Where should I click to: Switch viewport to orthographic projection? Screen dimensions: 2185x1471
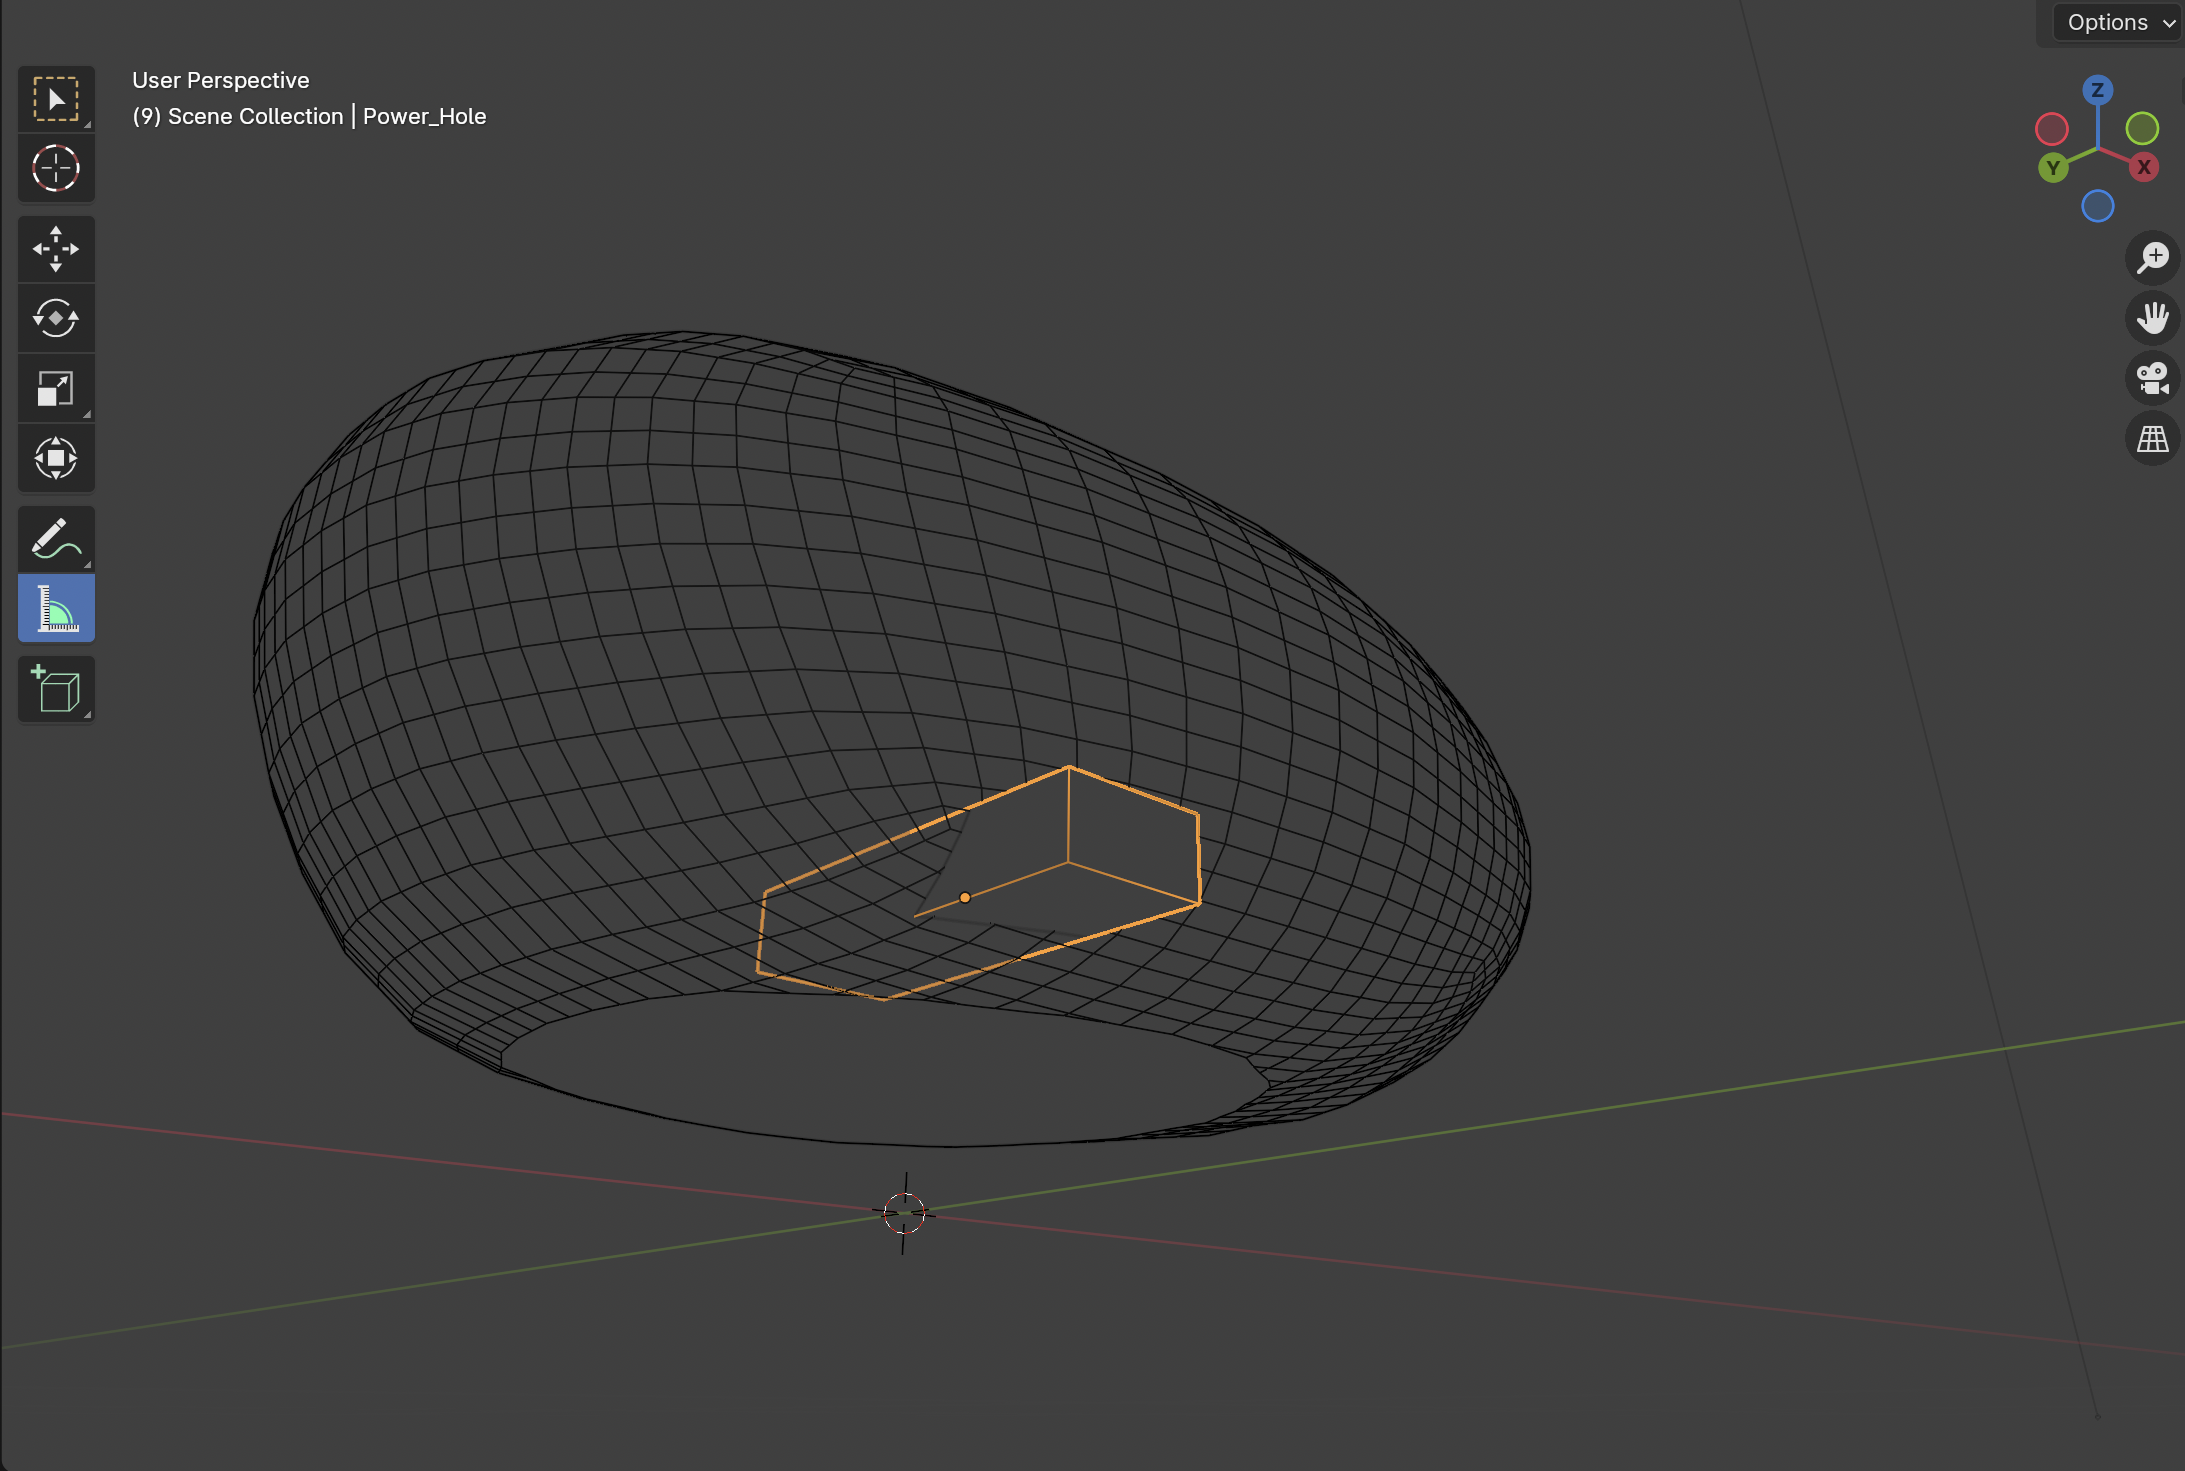pyautogui.click(x=2152, y=438)
